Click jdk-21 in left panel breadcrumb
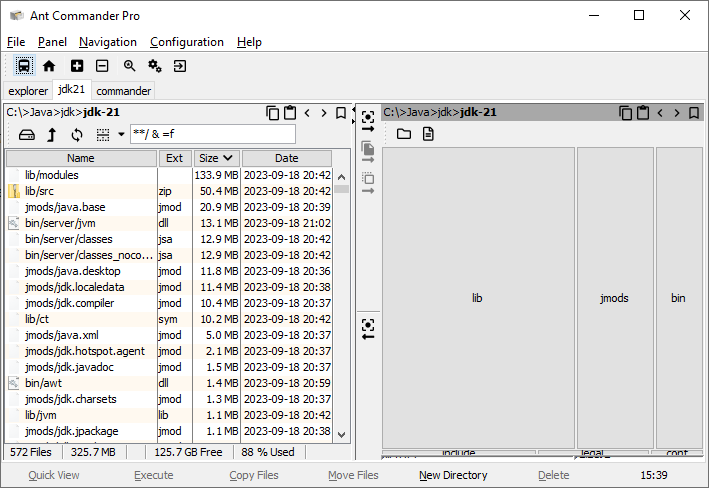The image size is (709, 488). click(x=101, y=112)
